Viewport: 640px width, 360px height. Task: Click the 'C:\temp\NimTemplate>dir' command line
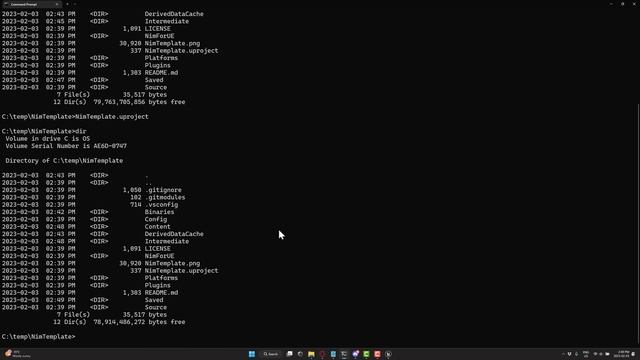tap(44, 131)
